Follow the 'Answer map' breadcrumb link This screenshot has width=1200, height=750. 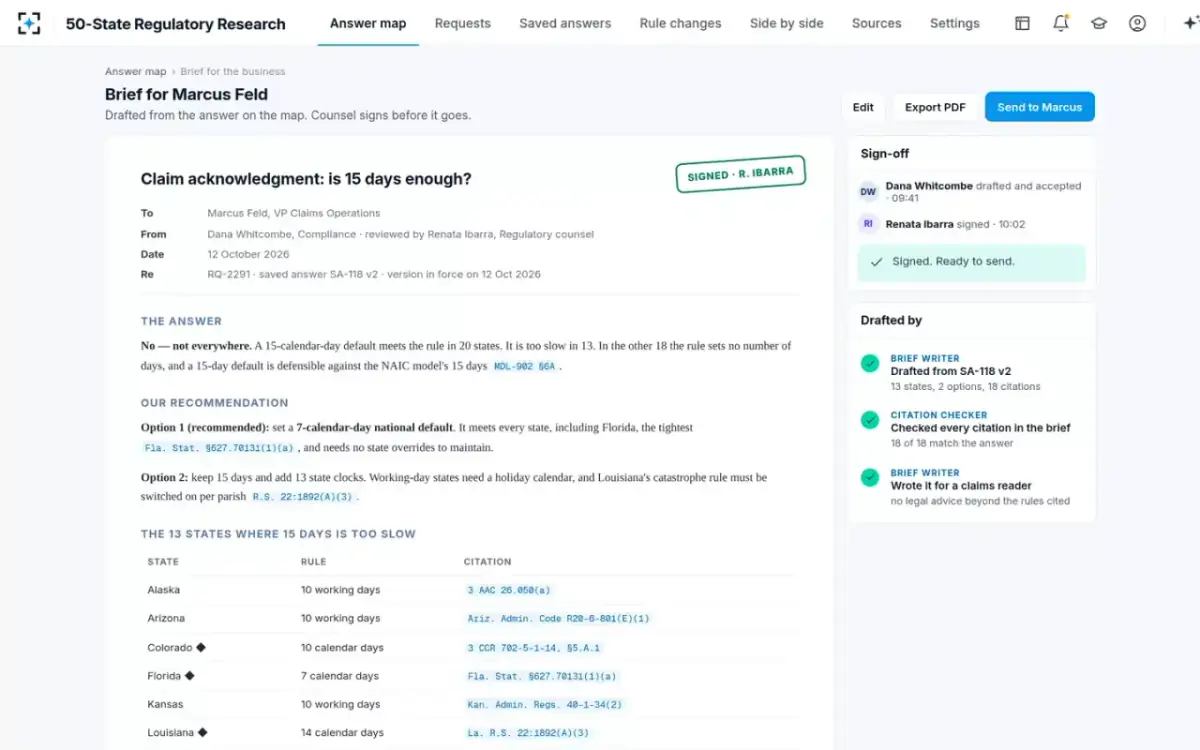point(135,72)
